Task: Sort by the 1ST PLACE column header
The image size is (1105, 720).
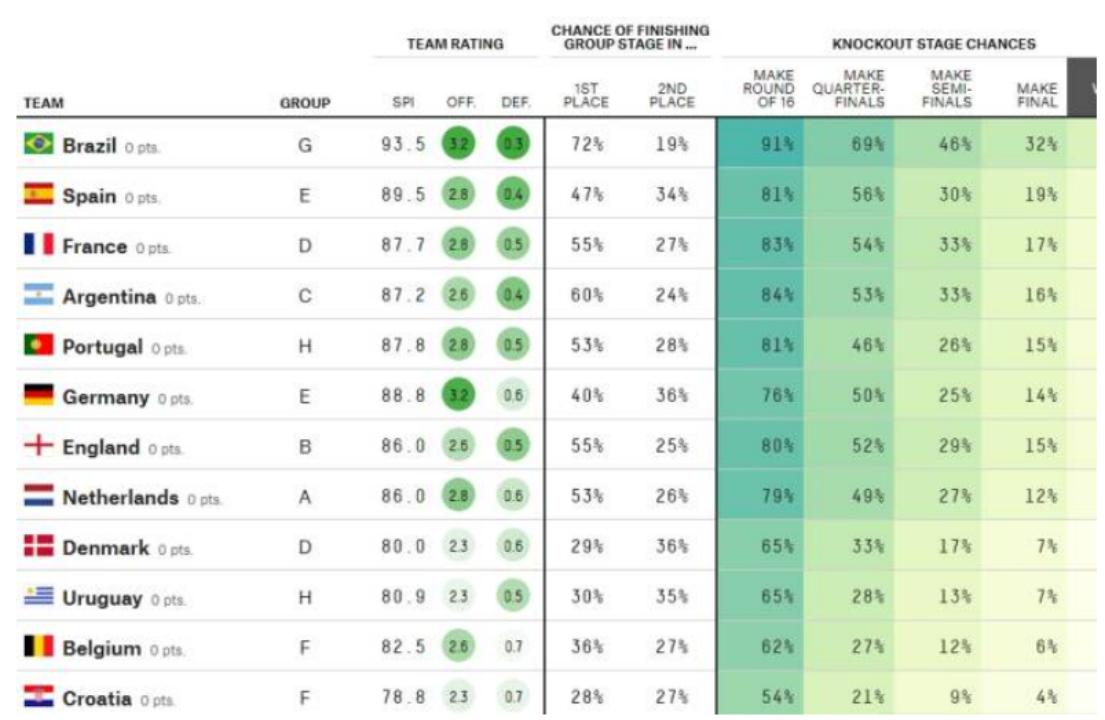Action: [585, 95]
